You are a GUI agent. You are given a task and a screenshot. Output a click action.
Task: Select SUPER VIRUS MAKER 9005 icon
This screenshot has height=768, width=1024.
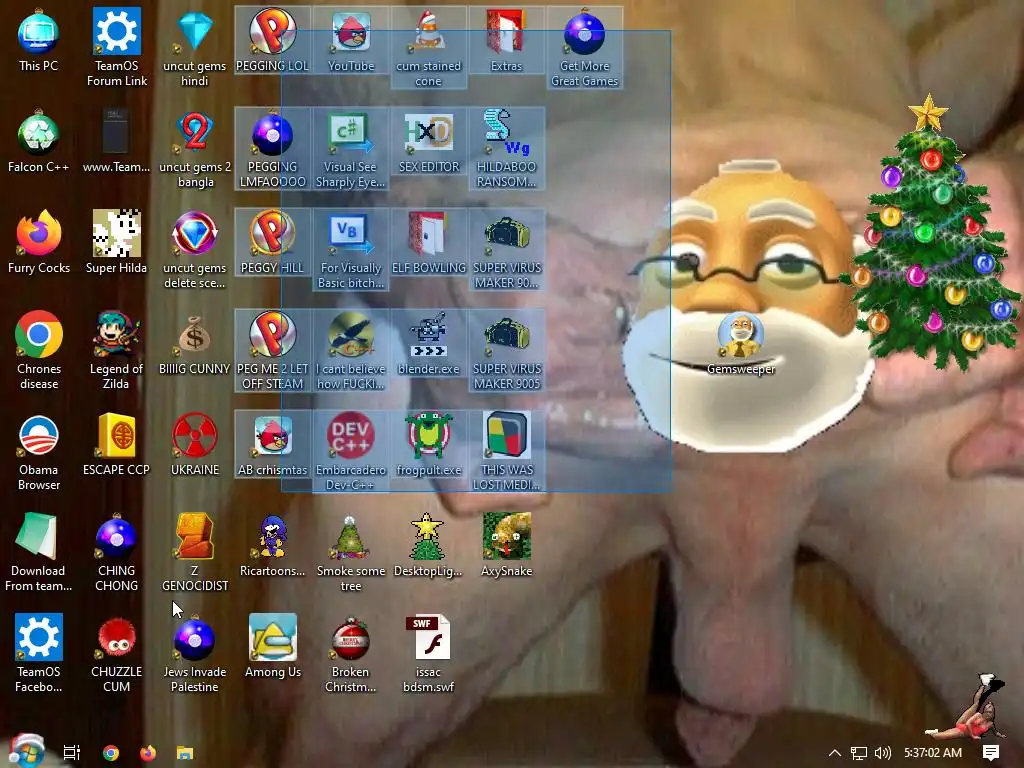pyautogui.click(x=506, y=351)
